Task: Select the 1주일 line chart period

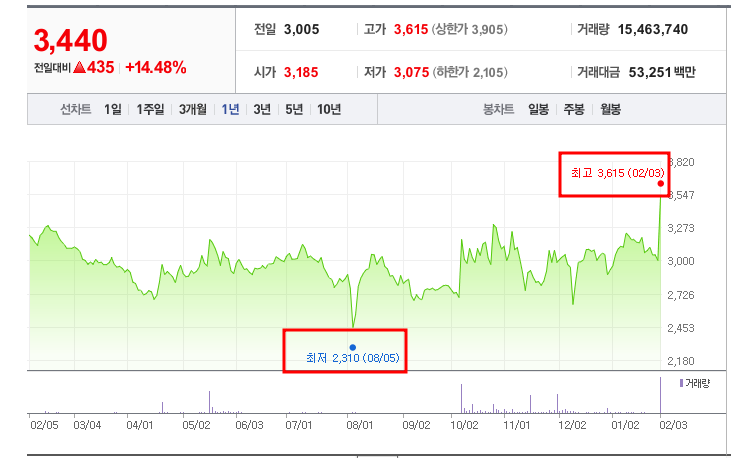Action: pyautogui.click(x=150, y=109)
